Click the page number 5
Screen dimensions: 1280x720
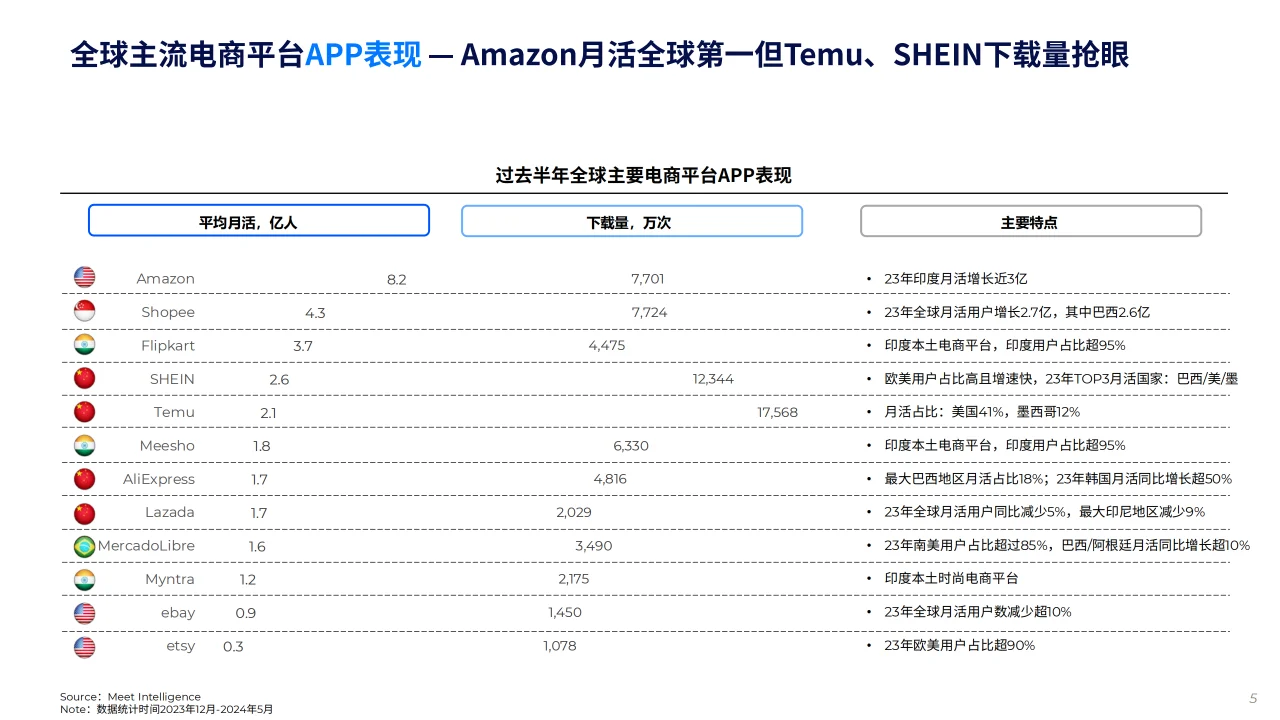[1253, 698]
